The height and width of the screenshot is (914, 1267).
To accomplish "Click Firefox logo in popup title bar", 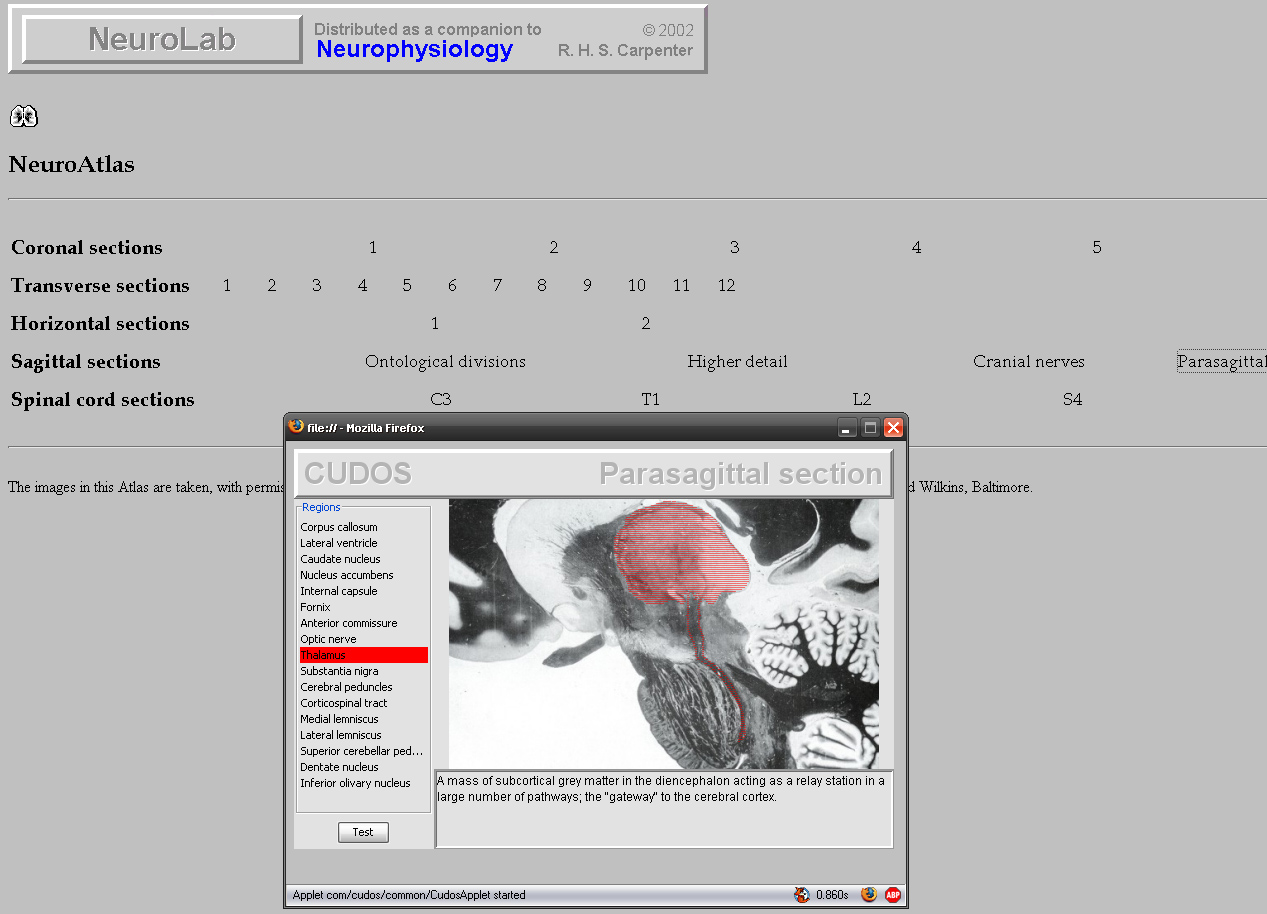I will click(296, 427).
